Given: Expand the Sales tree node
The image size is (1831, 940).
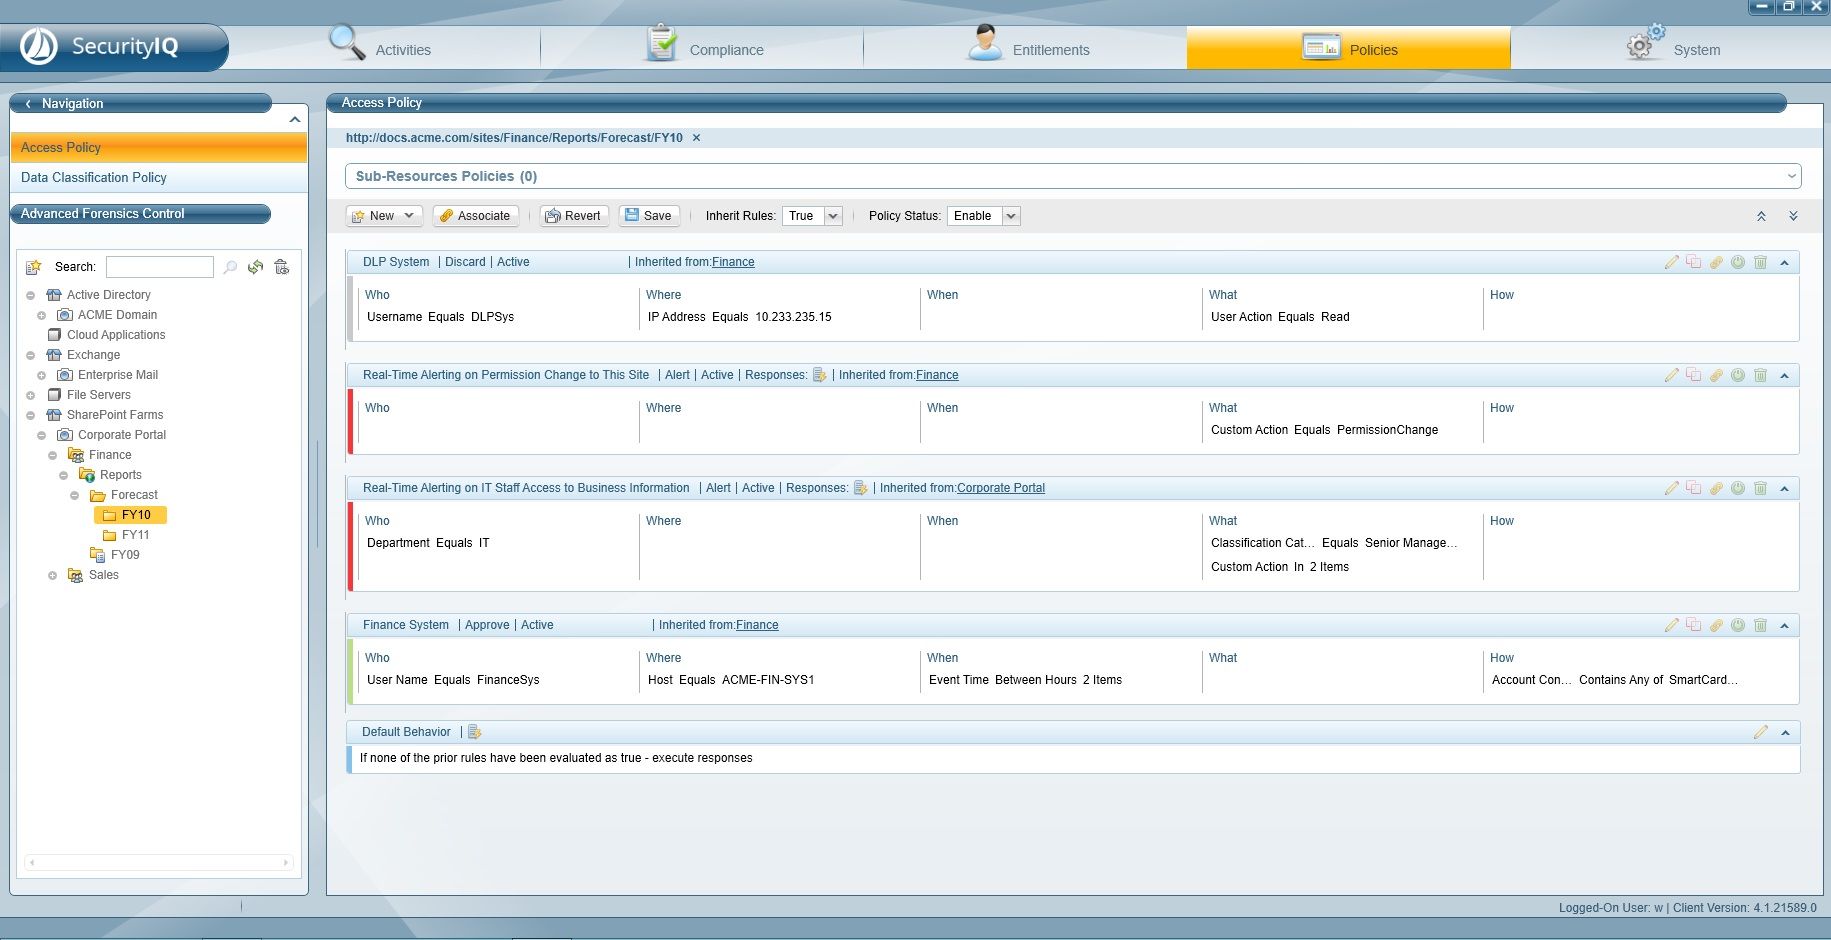Looking at the screenshot, I should click(x=53, y=575).
